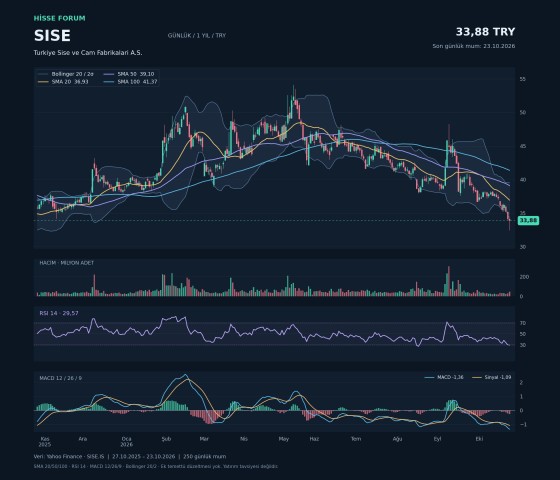Click the Eki month label
Viewport: 560px width, 480px height.
[479, 439]
